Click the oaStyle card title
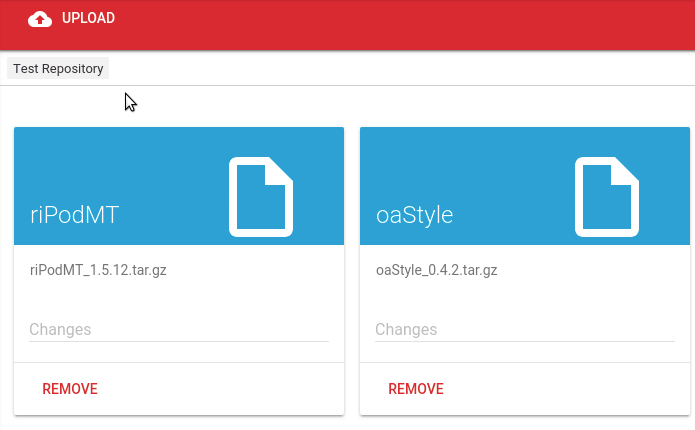Screen dimensions: 695x430 [x=414, y=215]
